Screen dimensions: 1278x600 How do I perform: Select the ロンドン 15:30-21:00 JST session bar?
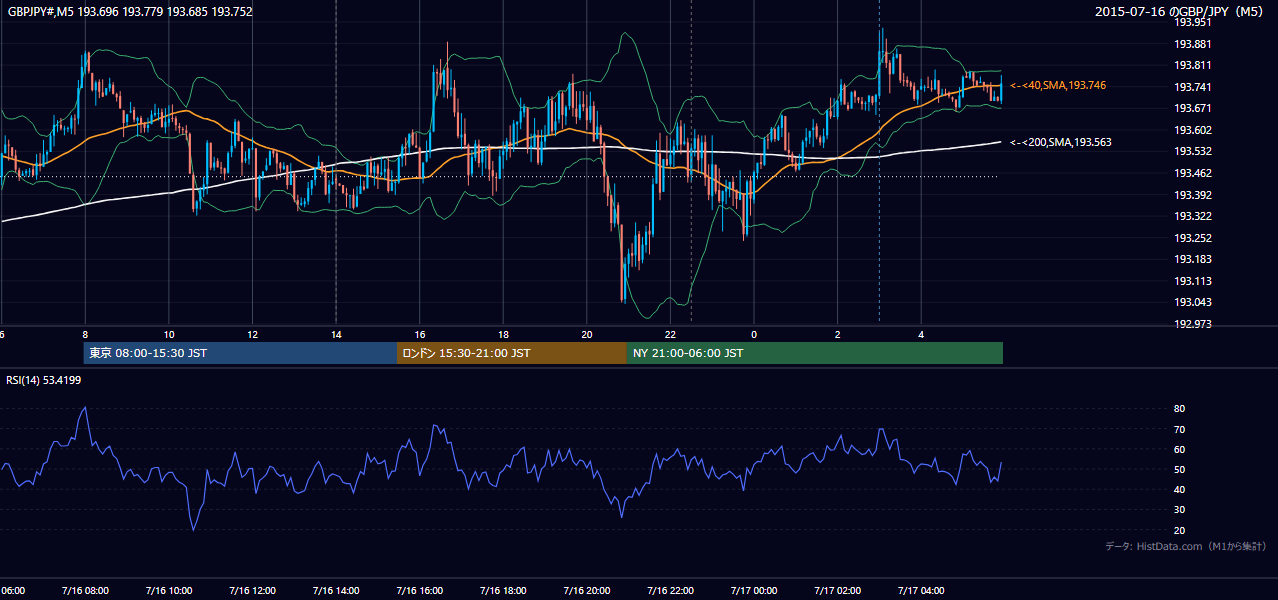[512, 353]
